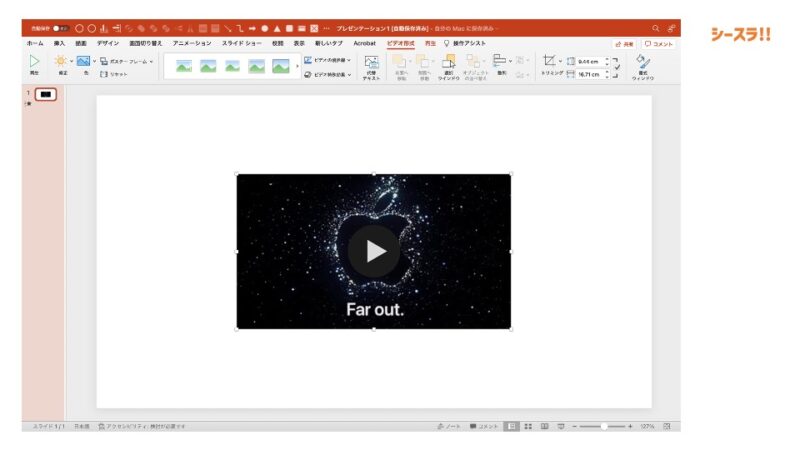Viewport: 800px width, 450px height.
Task: Click zoom in plus button
Action: coord(630,426)
